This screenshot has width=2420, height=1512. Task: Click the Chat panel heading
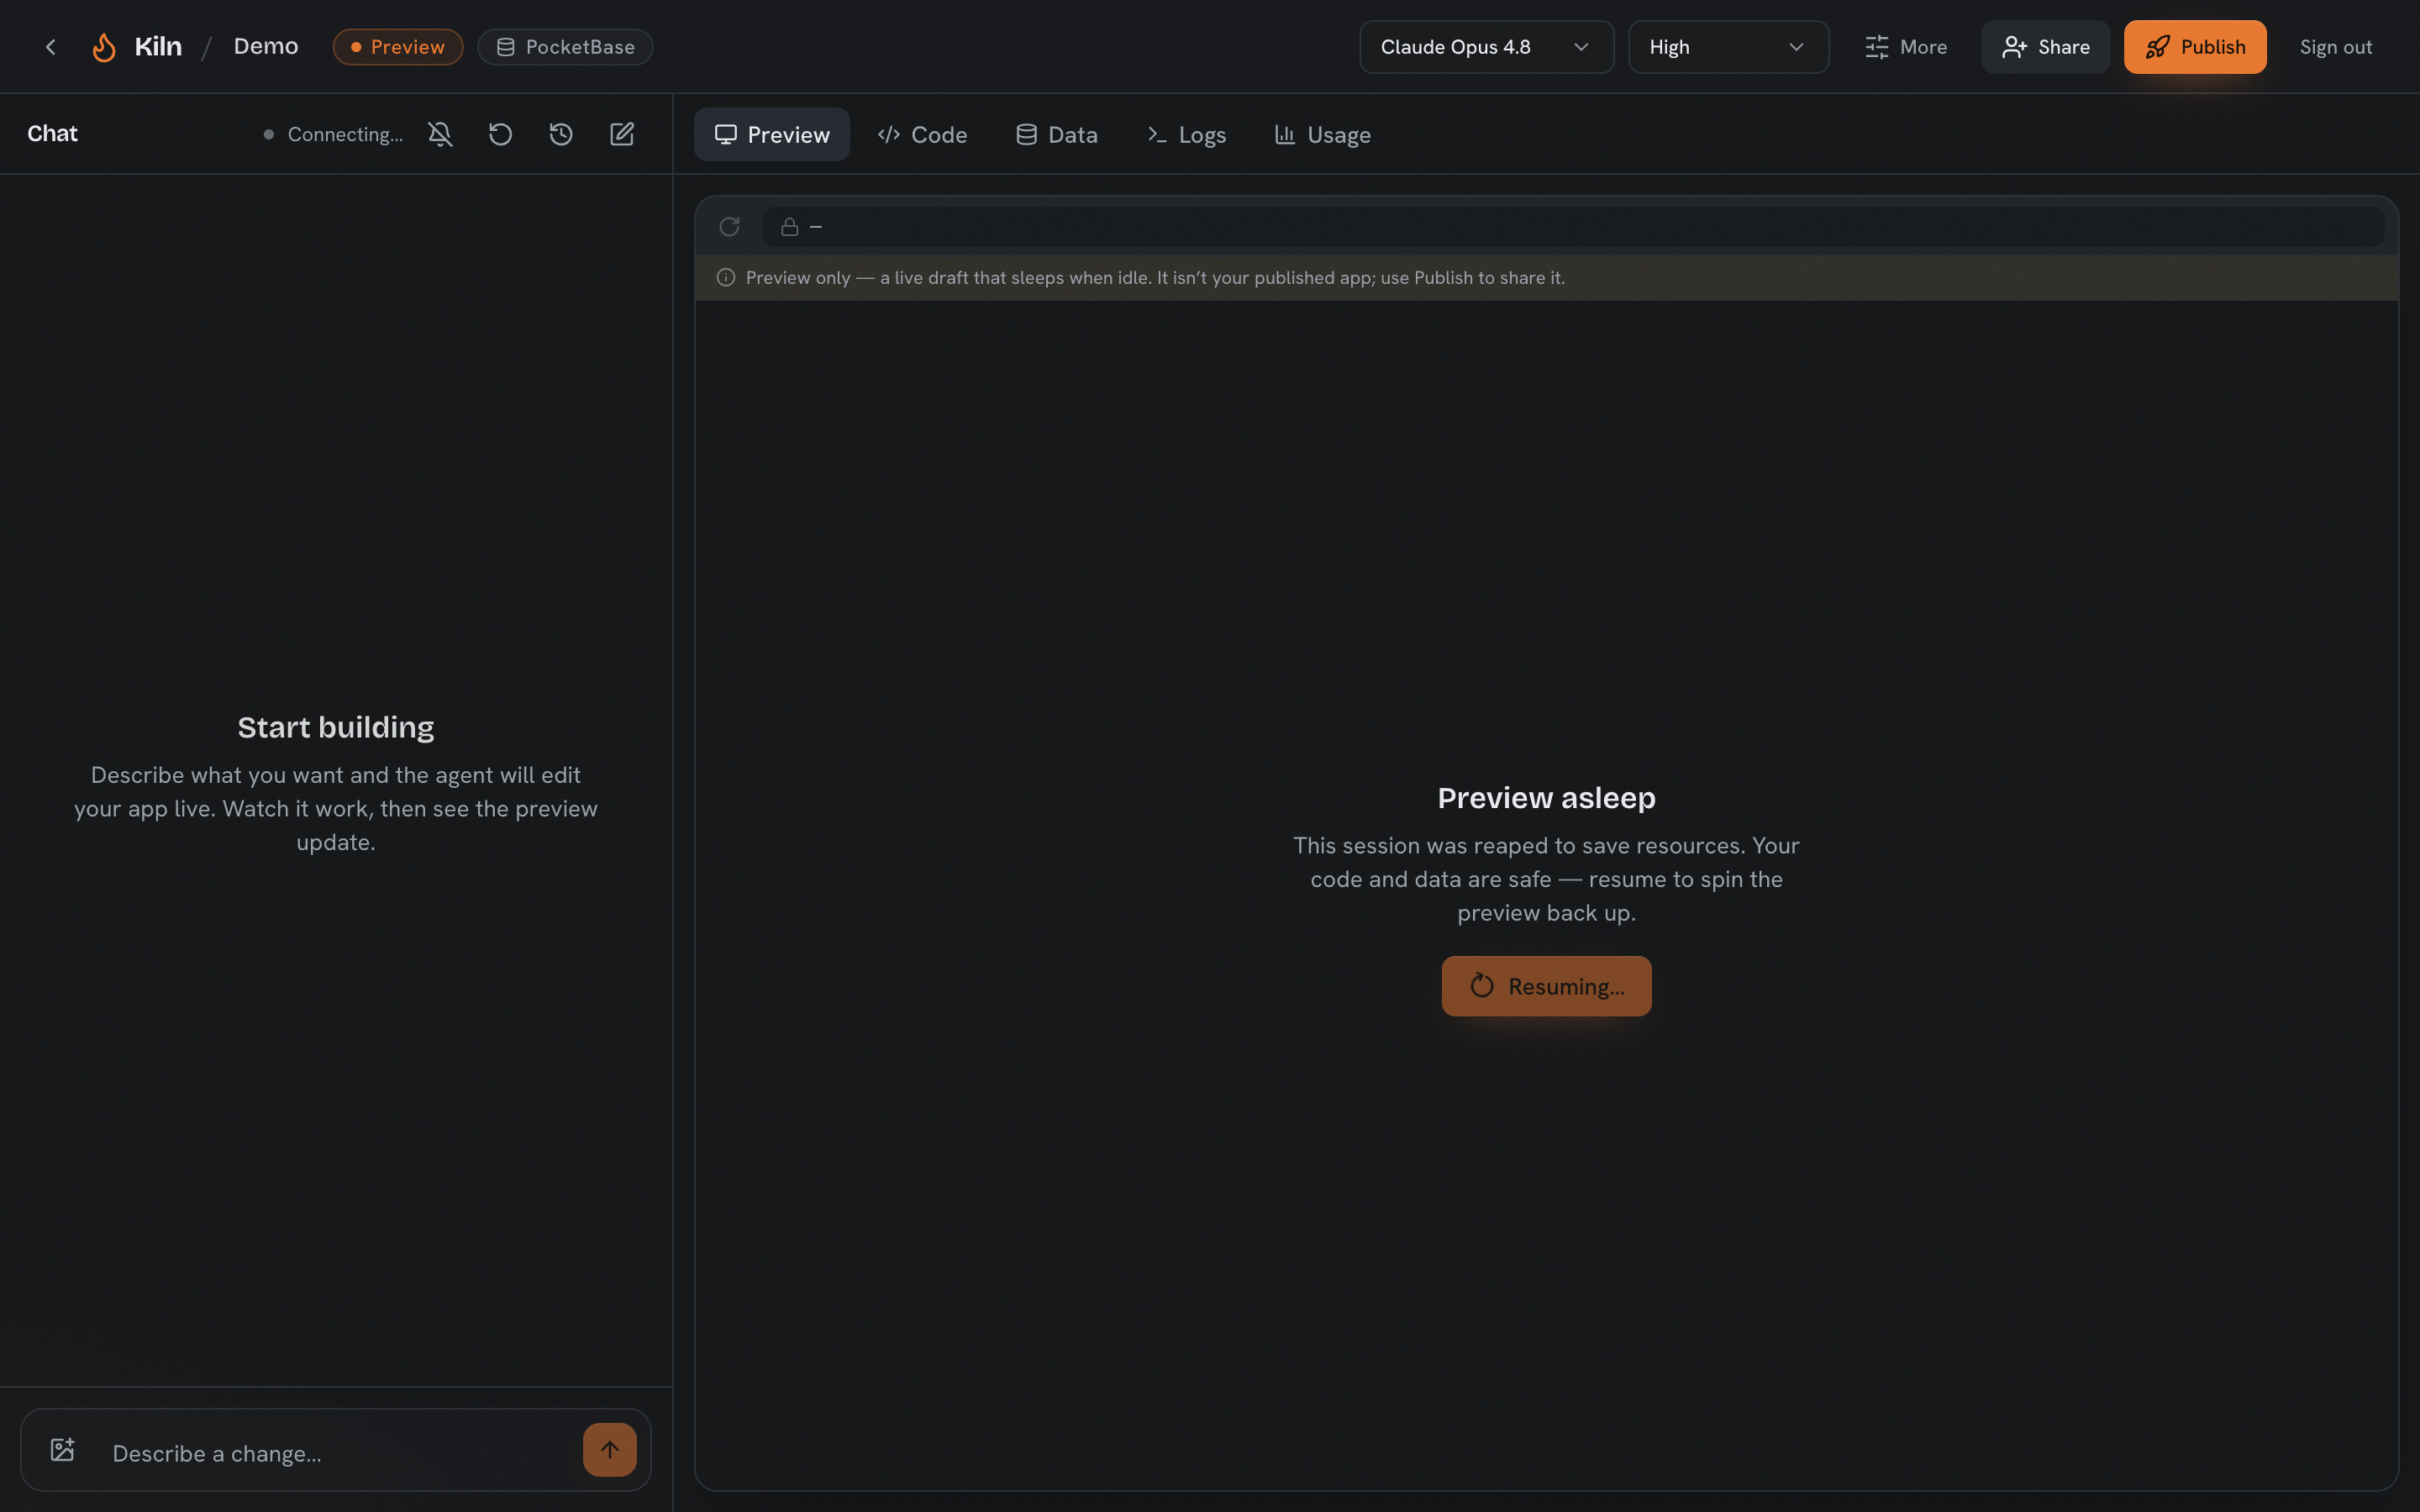[x=52, y=134]
